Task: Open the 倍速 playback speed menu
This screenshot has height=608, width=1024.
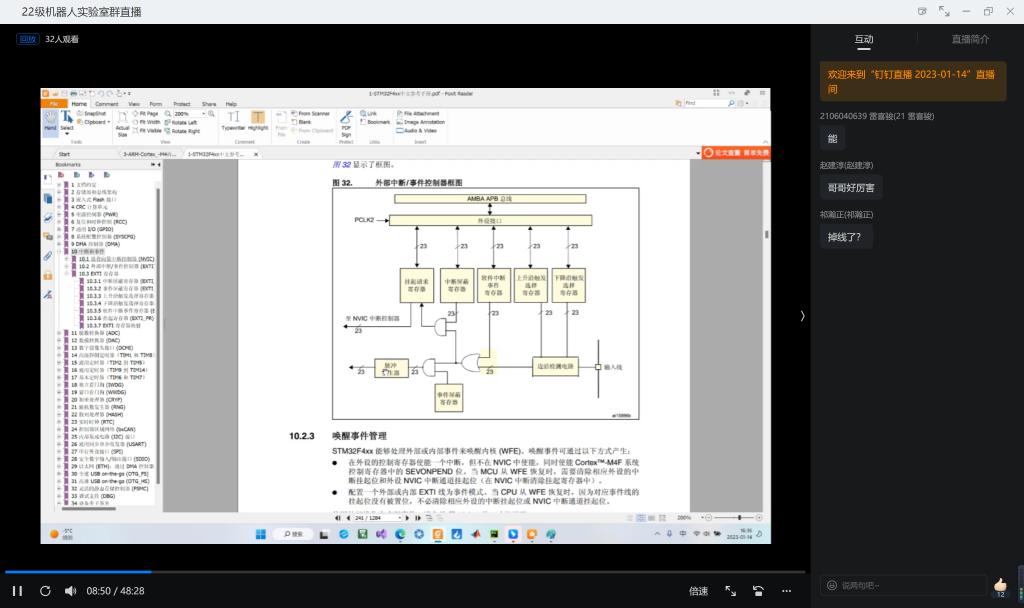Action: click(x=698, y=591)
